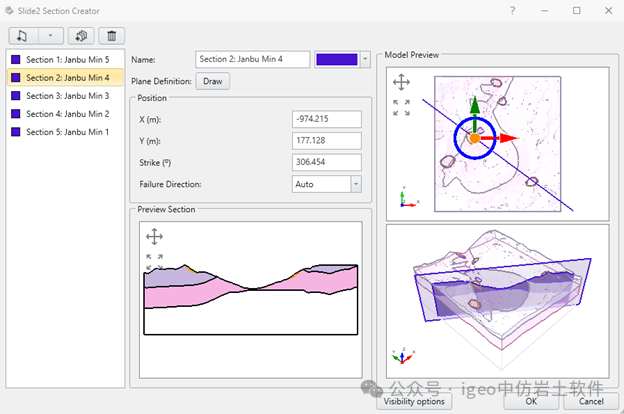
Task: Open the section color dropdown arrow
Action: click(365, 59)
